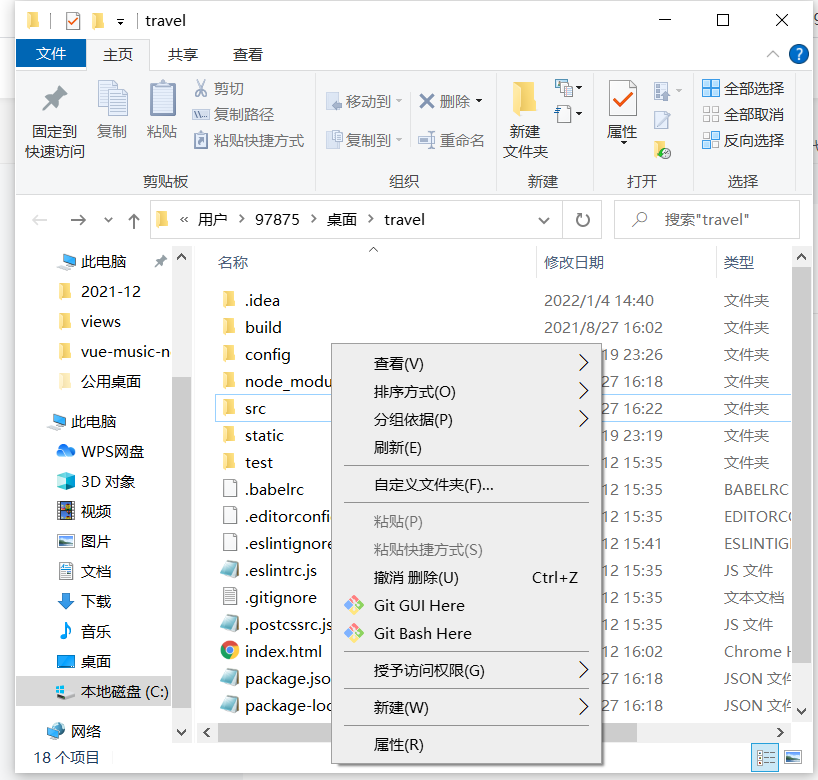Open the Give access to (授予访问权限) submenu

466,670
